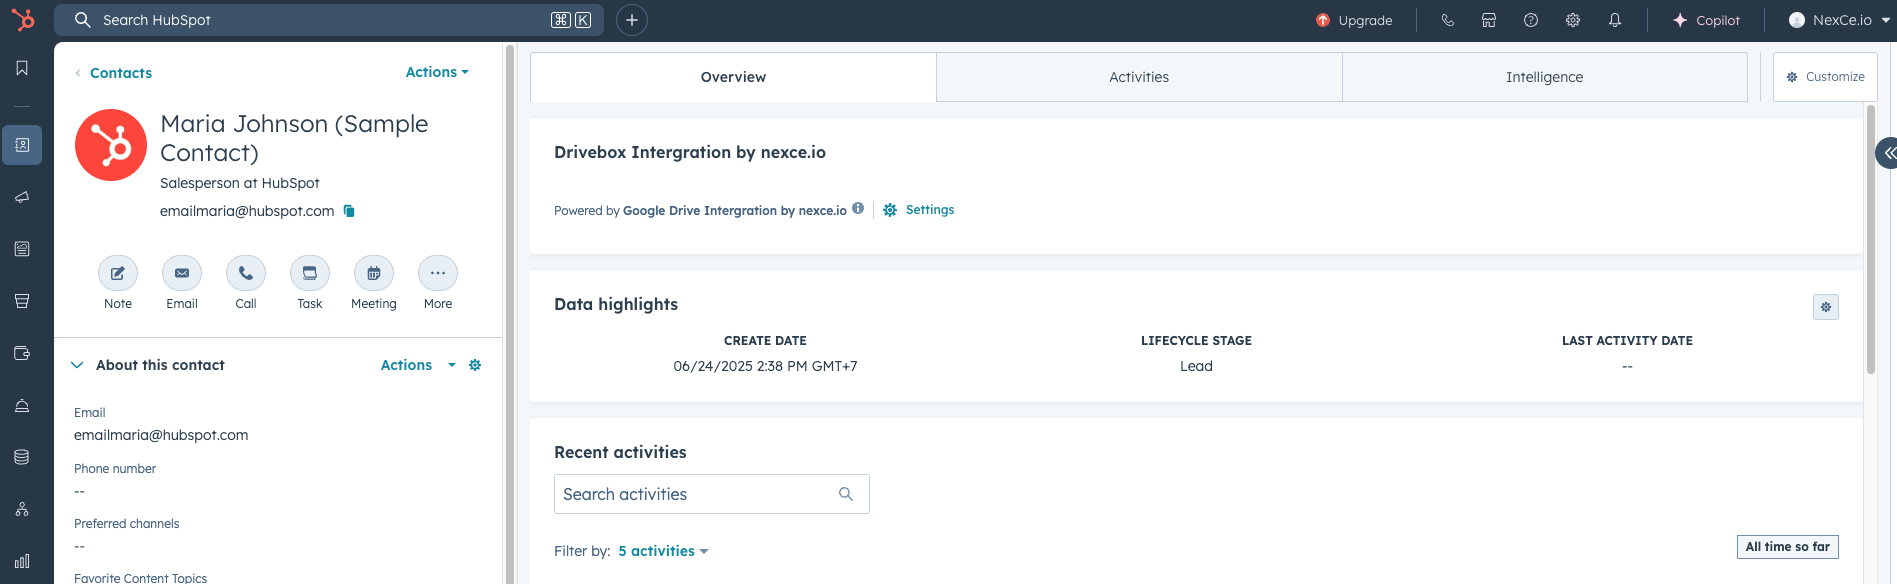Collapse the About this contact section
The image size is (1897, 584).
point(77,365)
